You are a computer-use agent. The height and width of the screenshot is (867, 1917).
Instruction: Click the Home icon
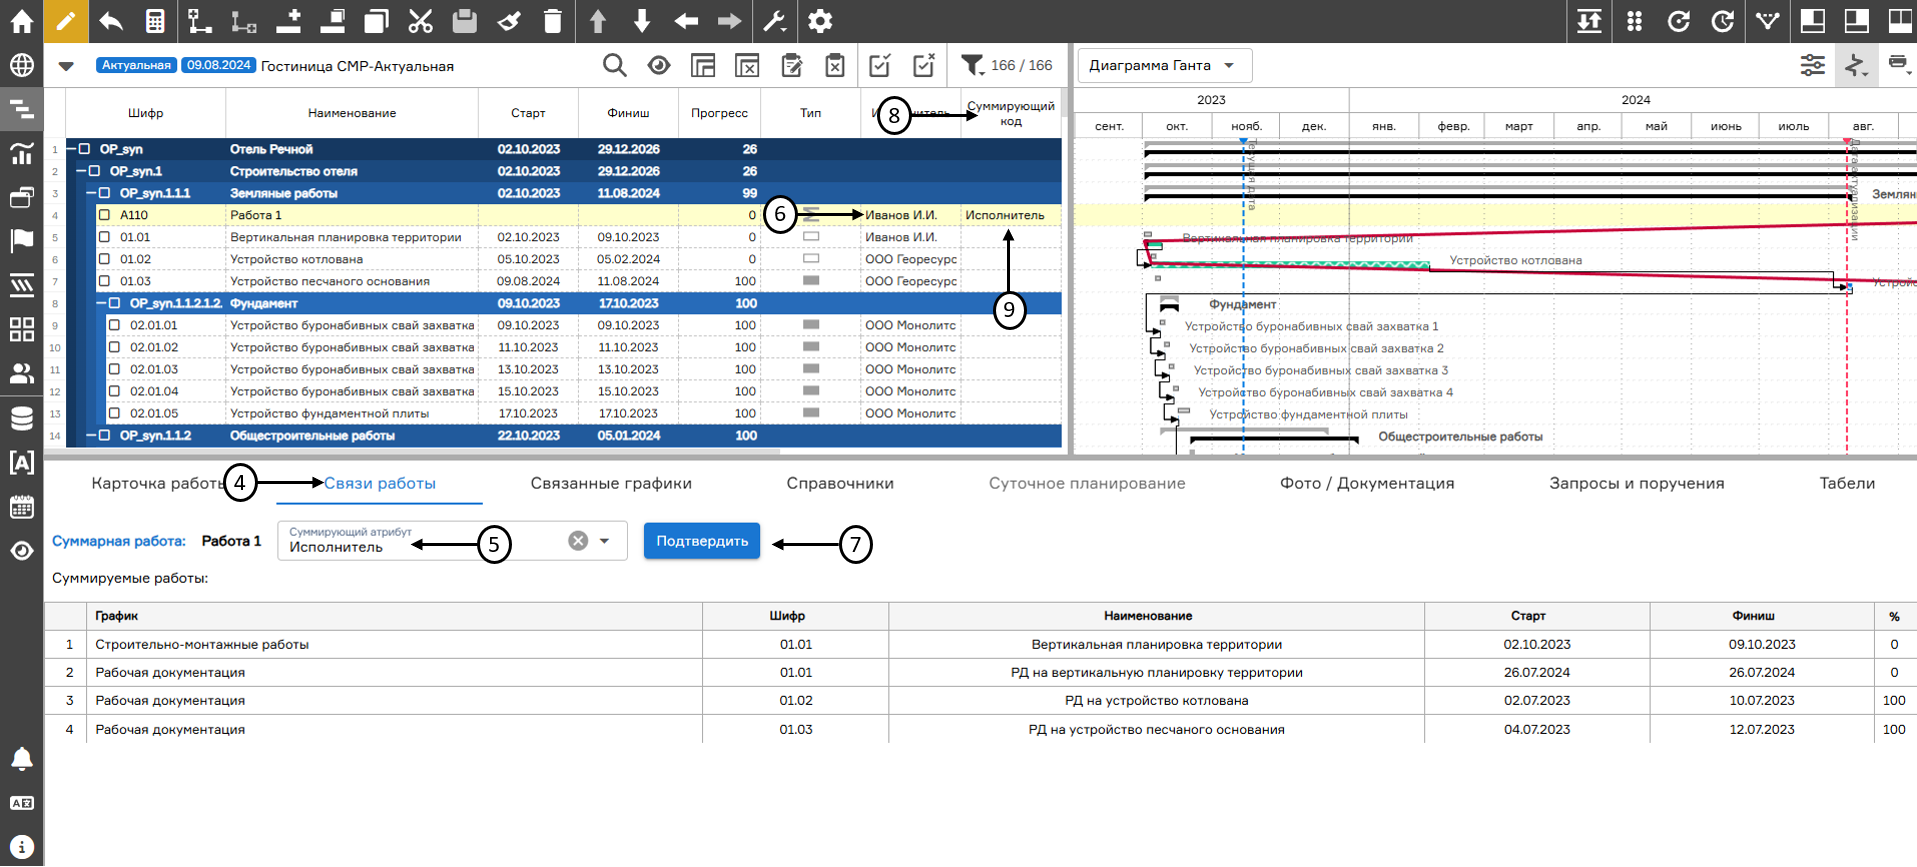click(x=21, y=21)
